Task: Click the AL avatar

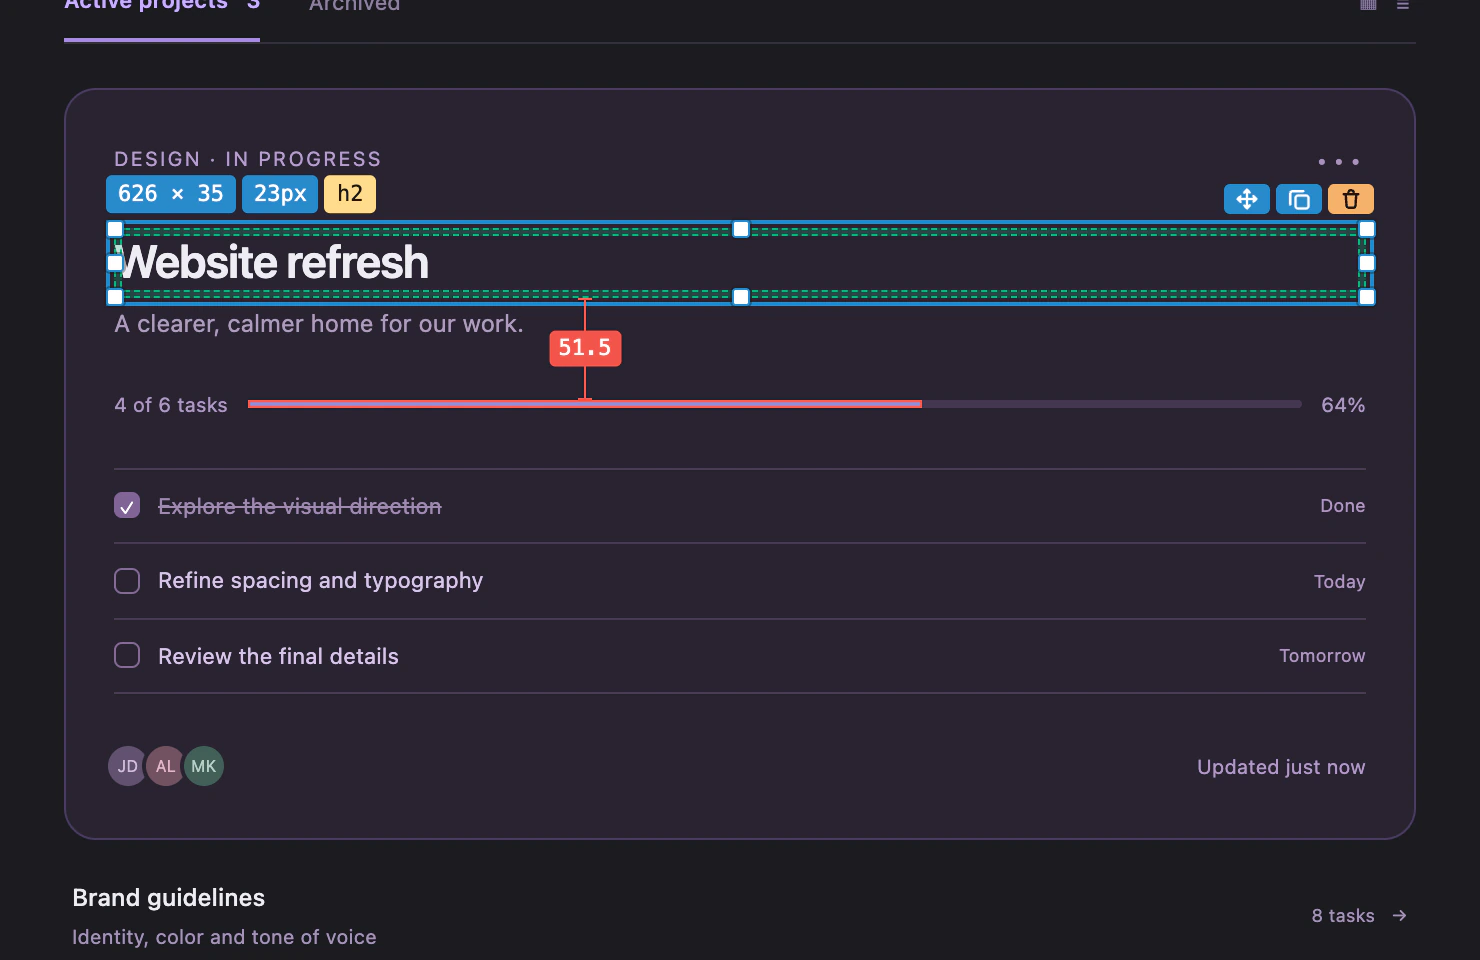Action: [165, 766]
